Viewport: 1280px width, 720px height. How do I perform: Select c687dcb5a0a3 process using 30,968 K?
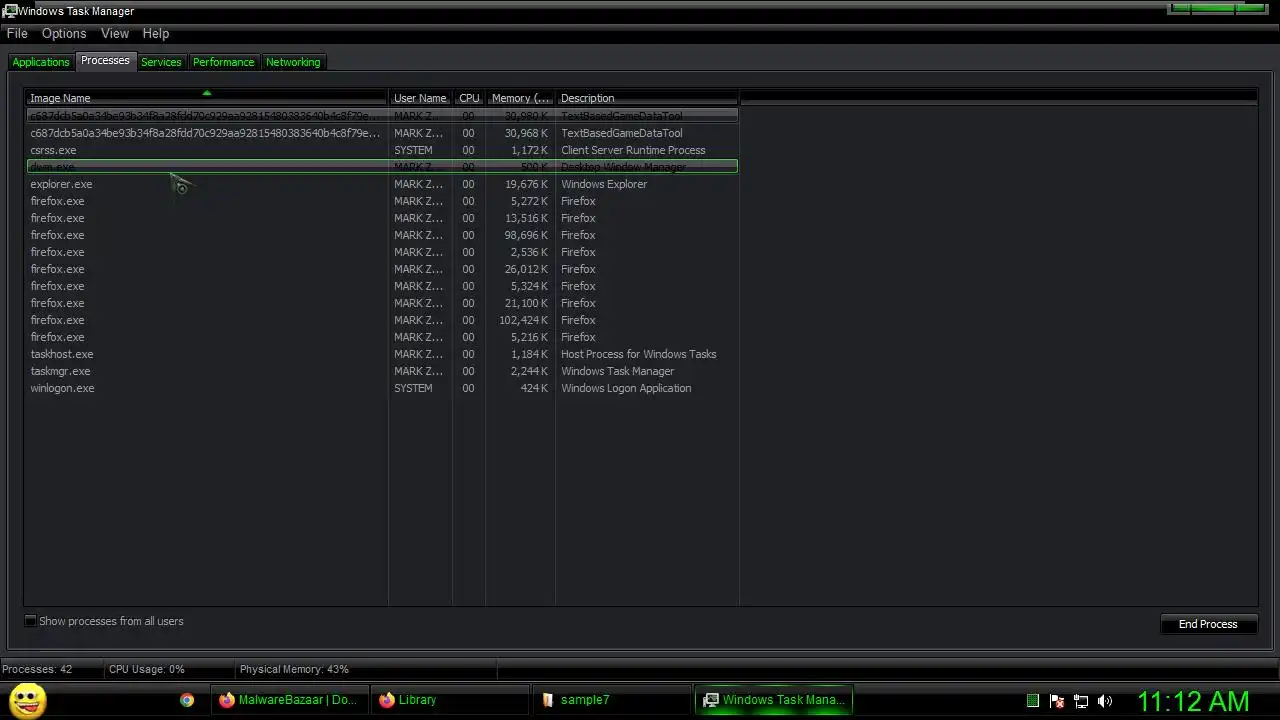click(382, 133)
